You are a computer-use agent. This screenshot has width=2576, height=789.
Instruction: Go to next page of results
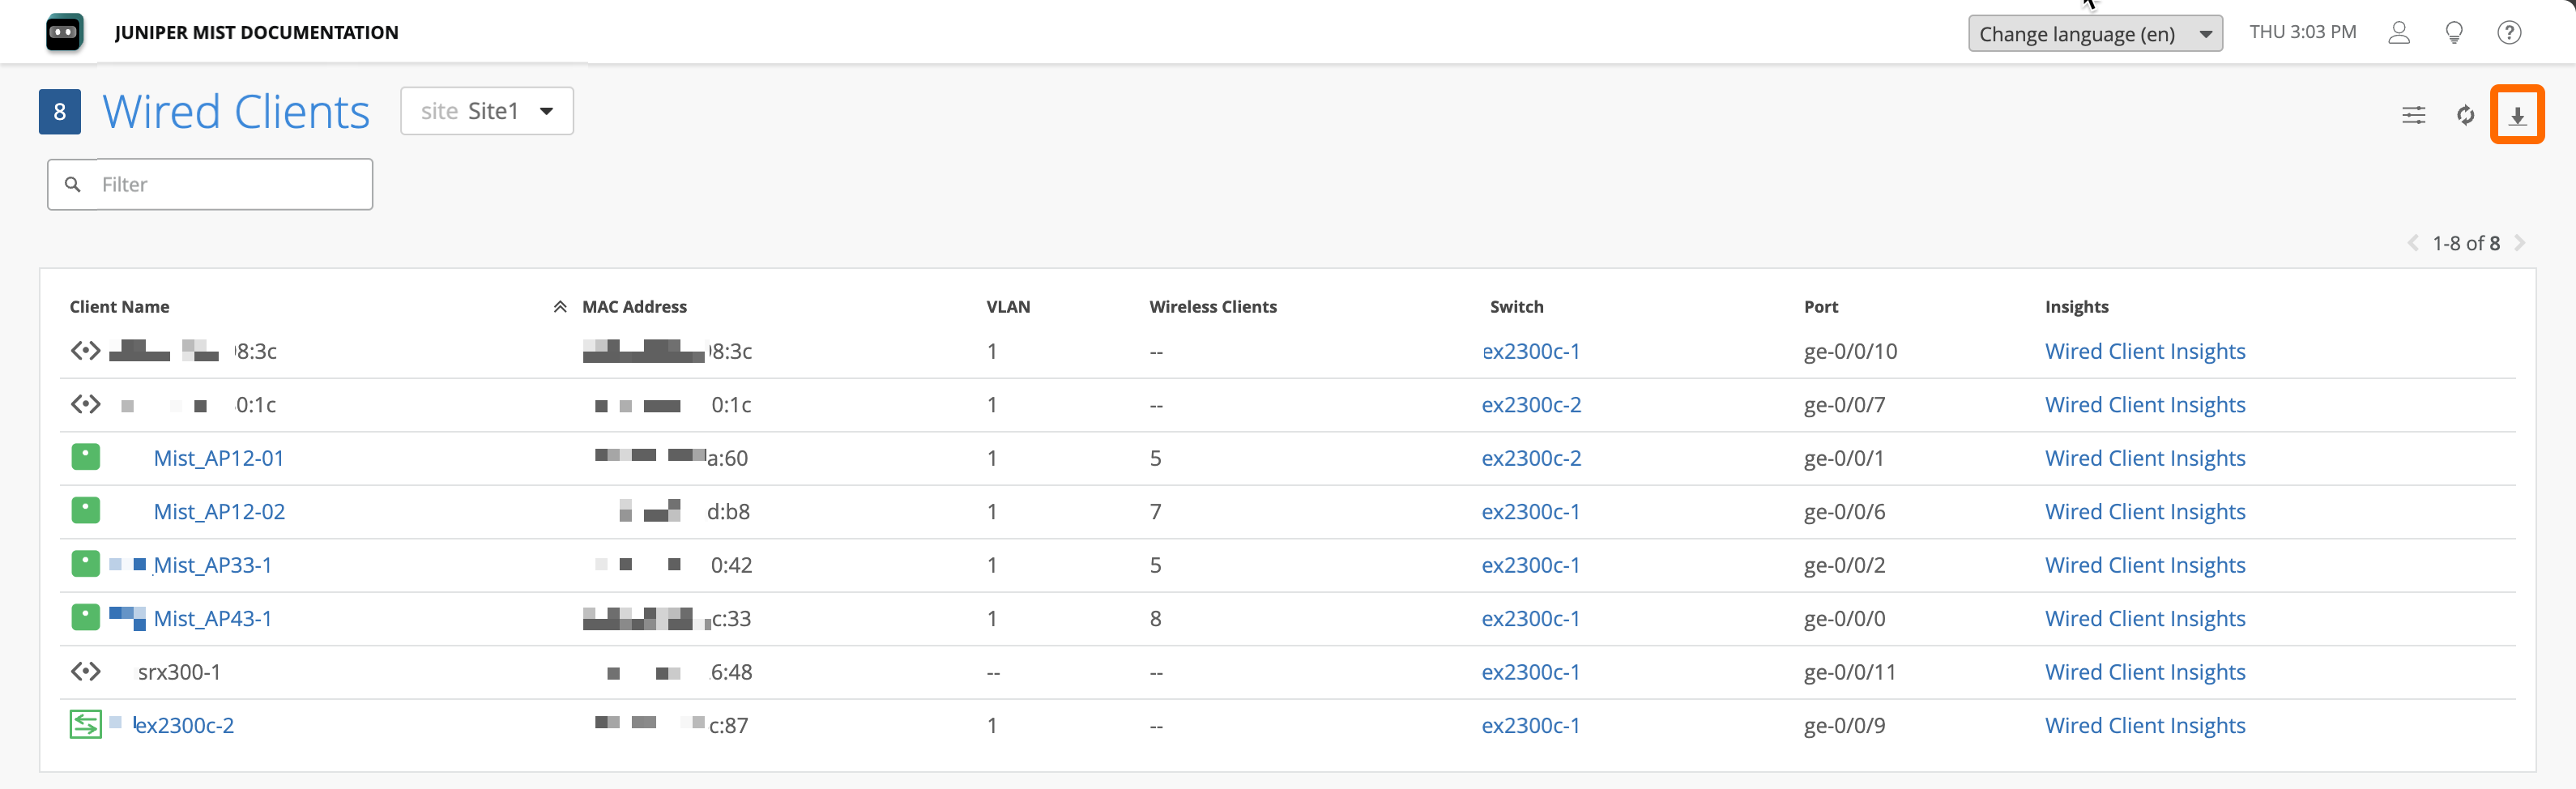click(2519, 243)
